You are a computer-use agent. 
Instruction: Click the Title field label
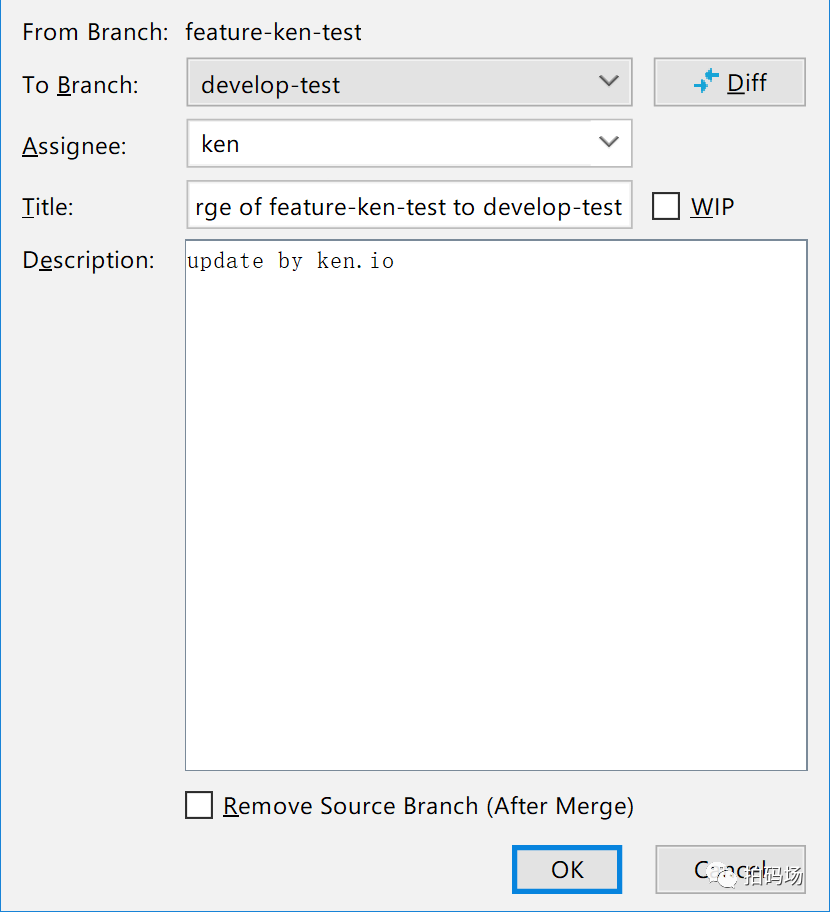(x=48, y=206)
